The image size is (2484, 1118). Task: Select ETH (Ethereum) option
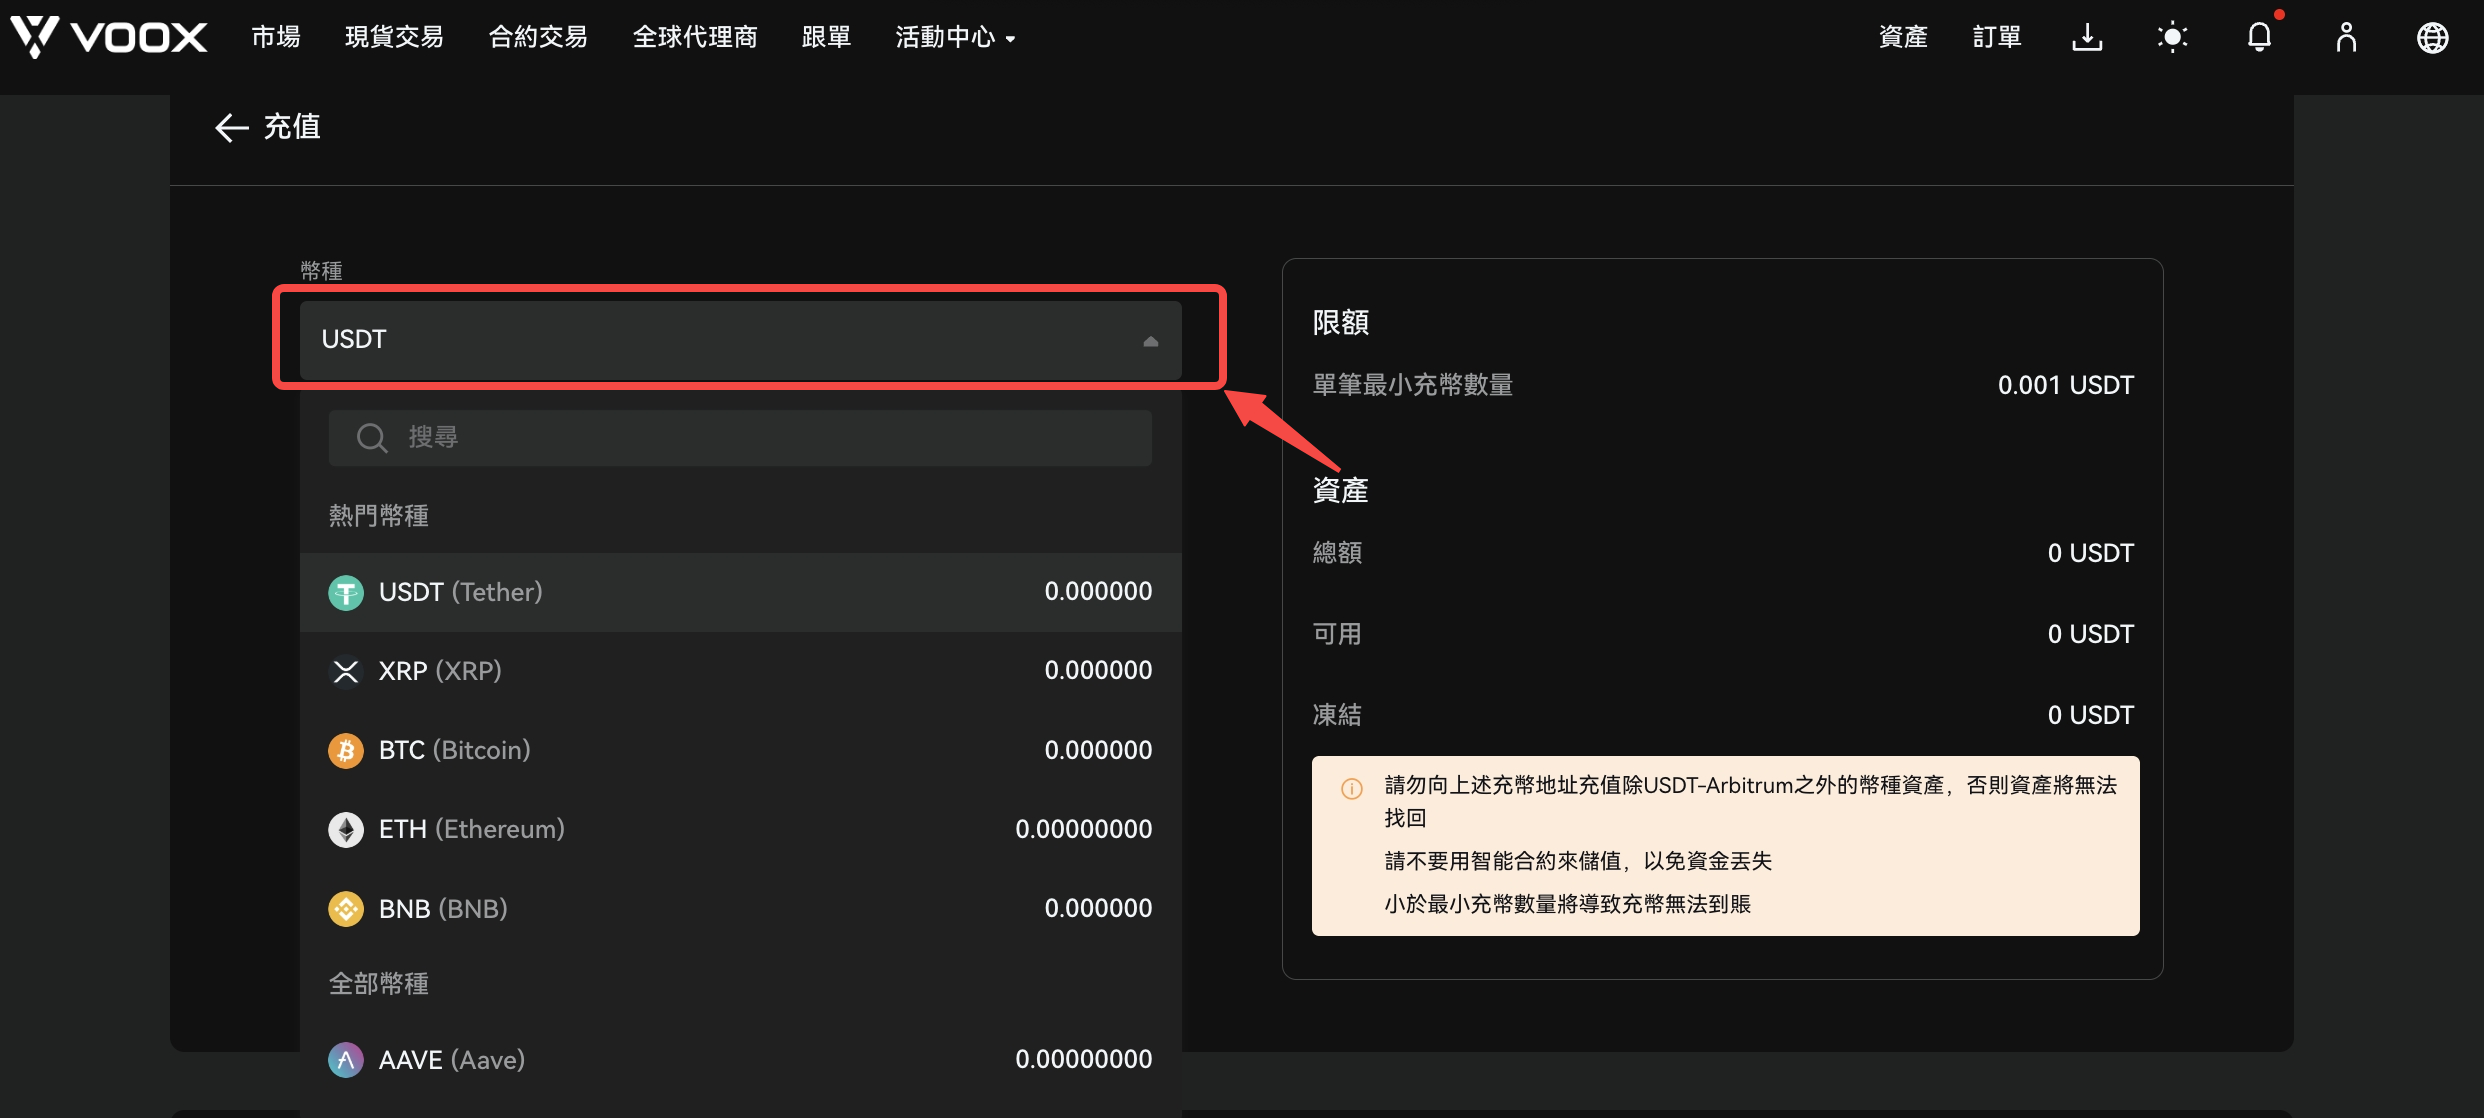741,830
